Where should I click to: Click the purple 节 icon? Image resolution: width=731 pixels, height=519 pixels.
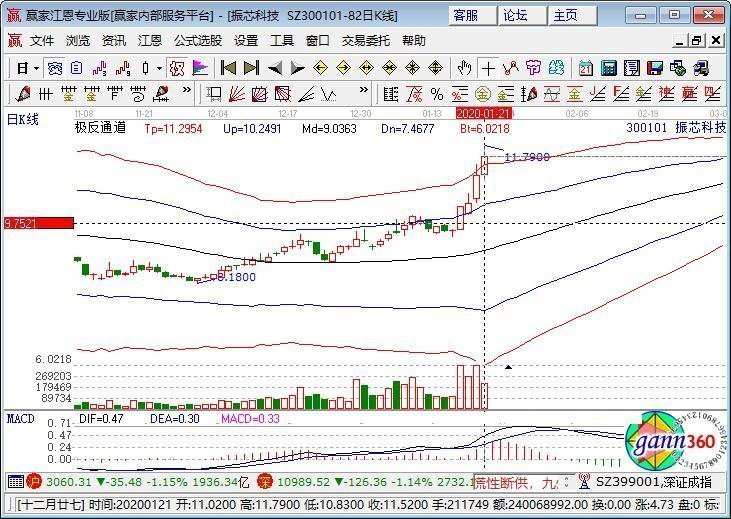tap(533, 69)
